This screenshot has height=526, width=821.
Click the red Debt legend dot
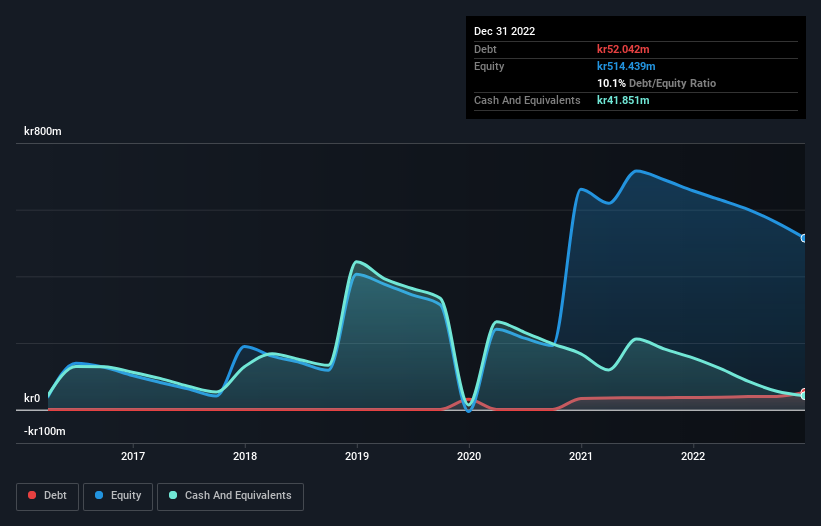click(32, 495)
